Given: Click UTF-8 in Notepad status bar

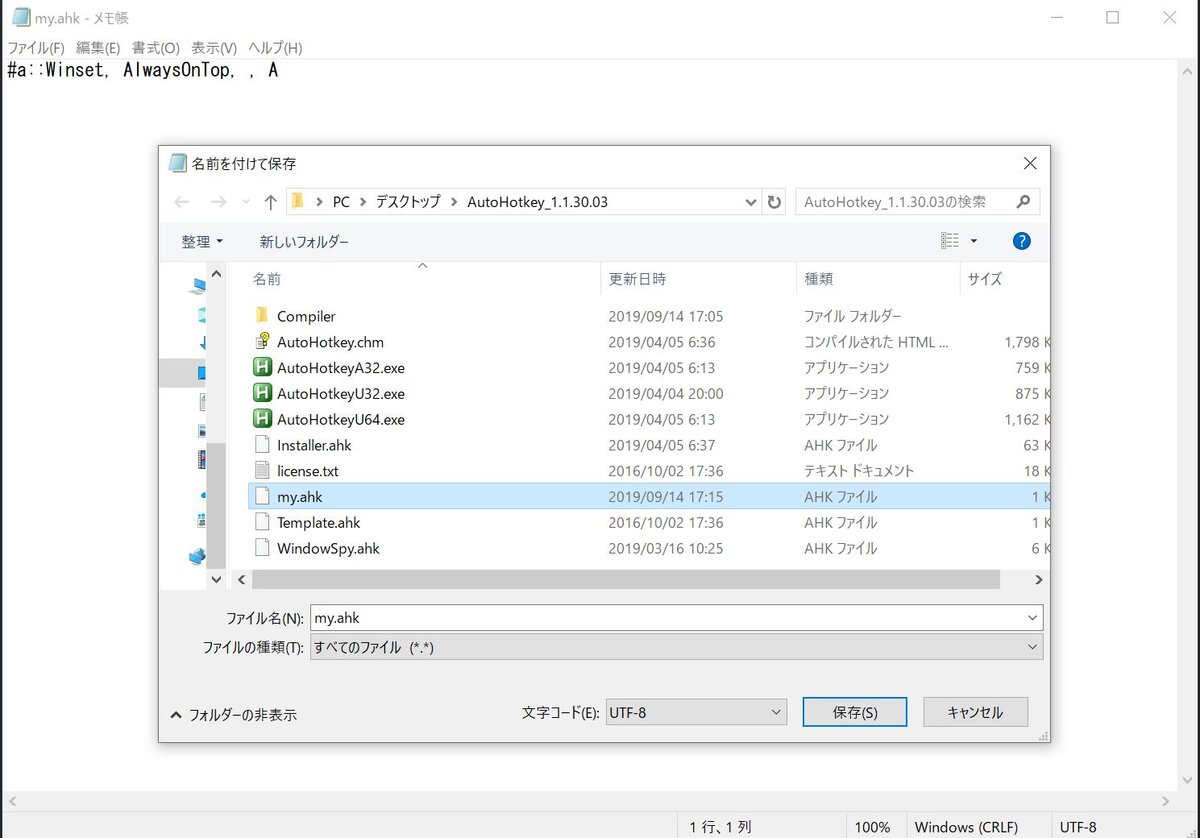Looking at the screenshot, I should pos(1078,827).
